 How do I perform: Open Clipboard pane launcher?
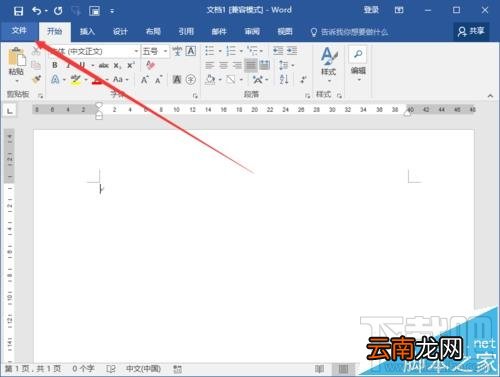tap(40, 96)
